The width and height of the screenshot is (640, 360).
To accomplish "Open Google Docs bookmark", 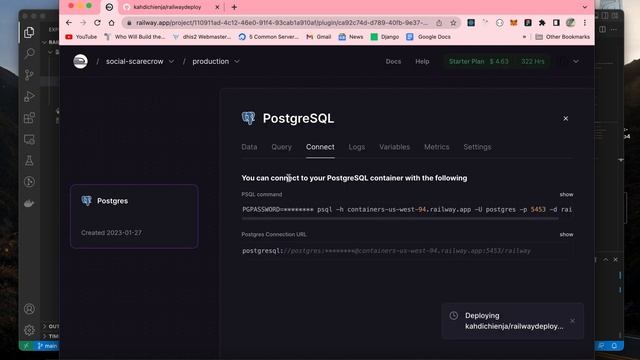I will point(429,37).
